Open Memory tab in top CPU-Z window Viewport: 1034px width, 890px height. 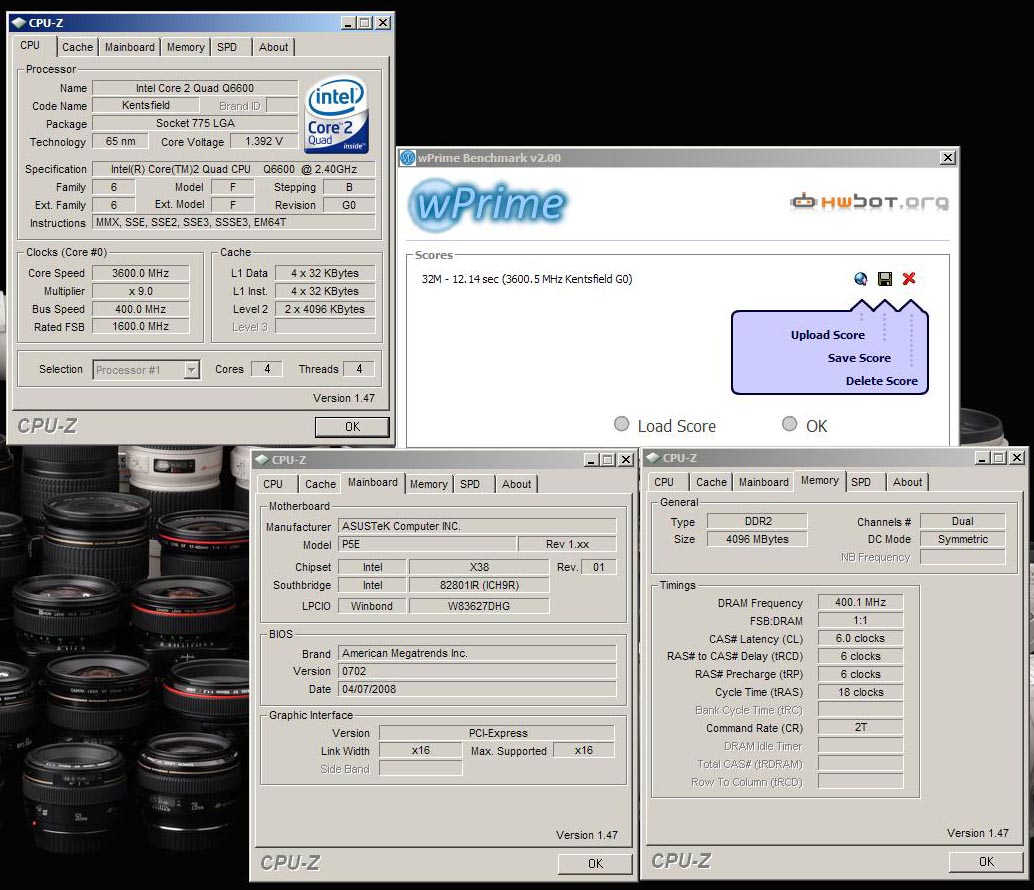(x=185, y=47)
